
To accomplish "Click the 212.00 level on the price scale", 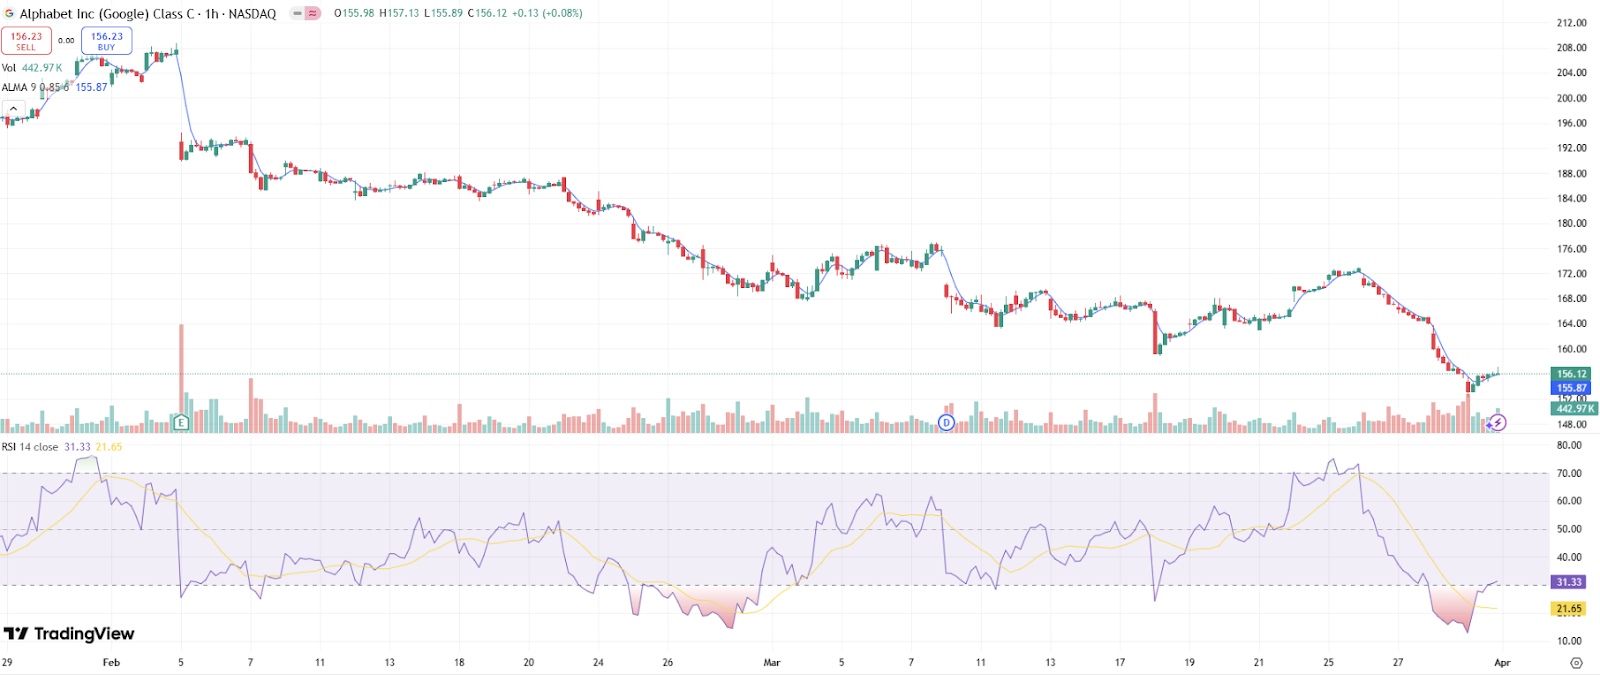I will (1571, 23).
